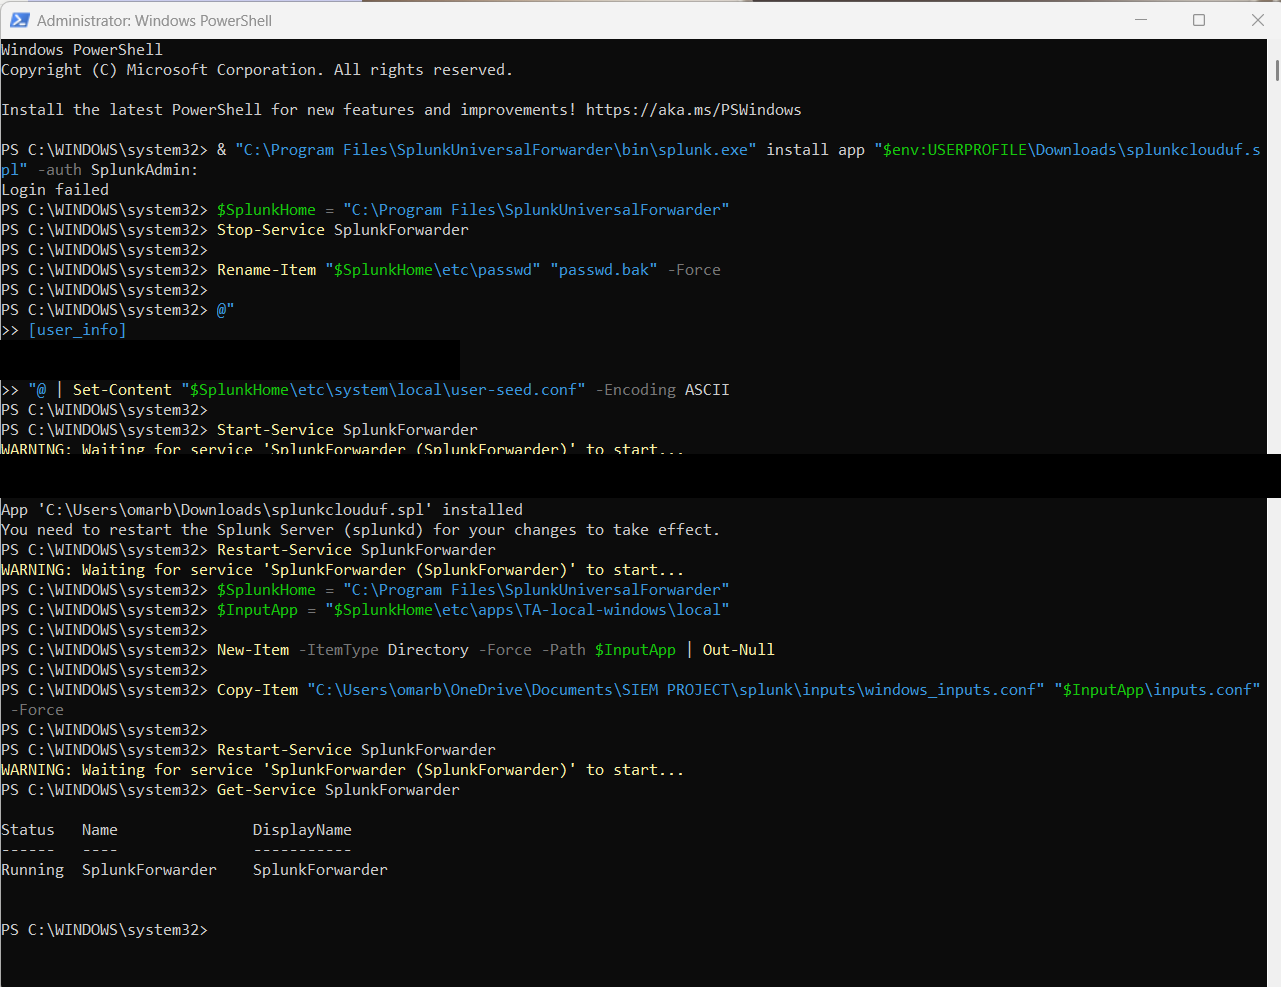Click the "-Encoding ASCII" parameter
1281x987 pixels.
[662, 390]
